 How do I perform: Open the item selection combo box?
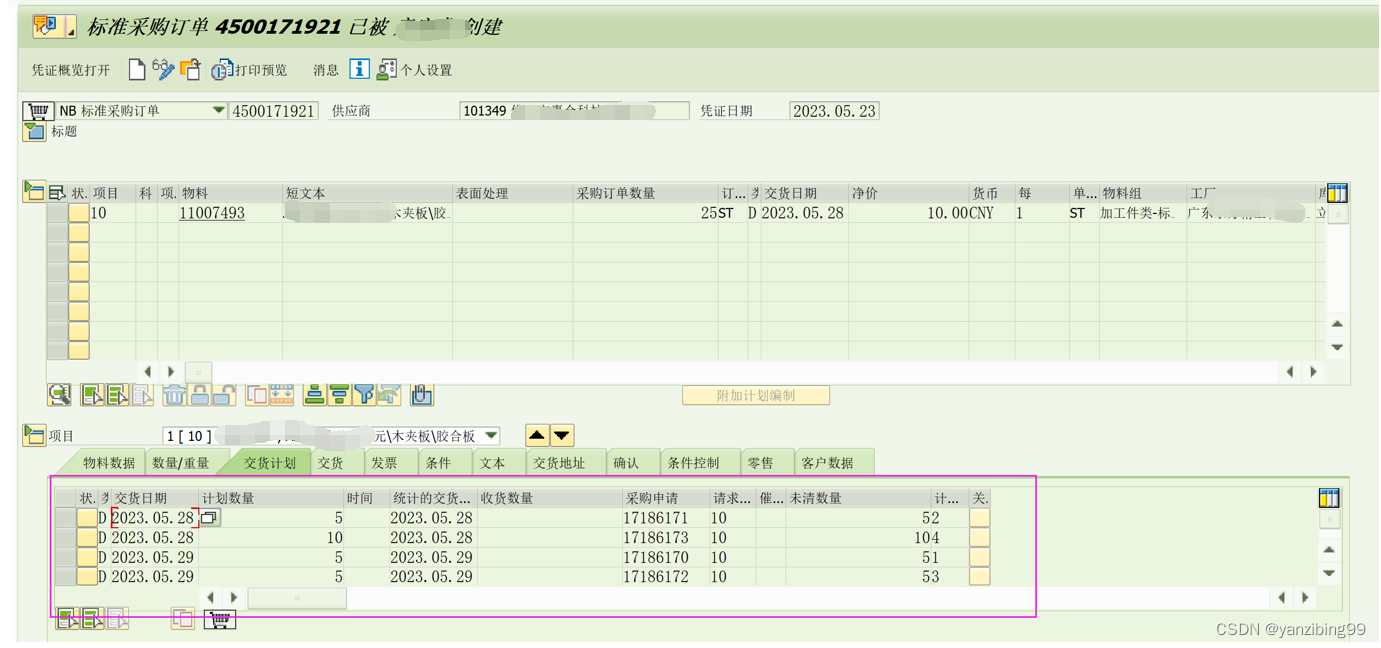tap(489, 435)
